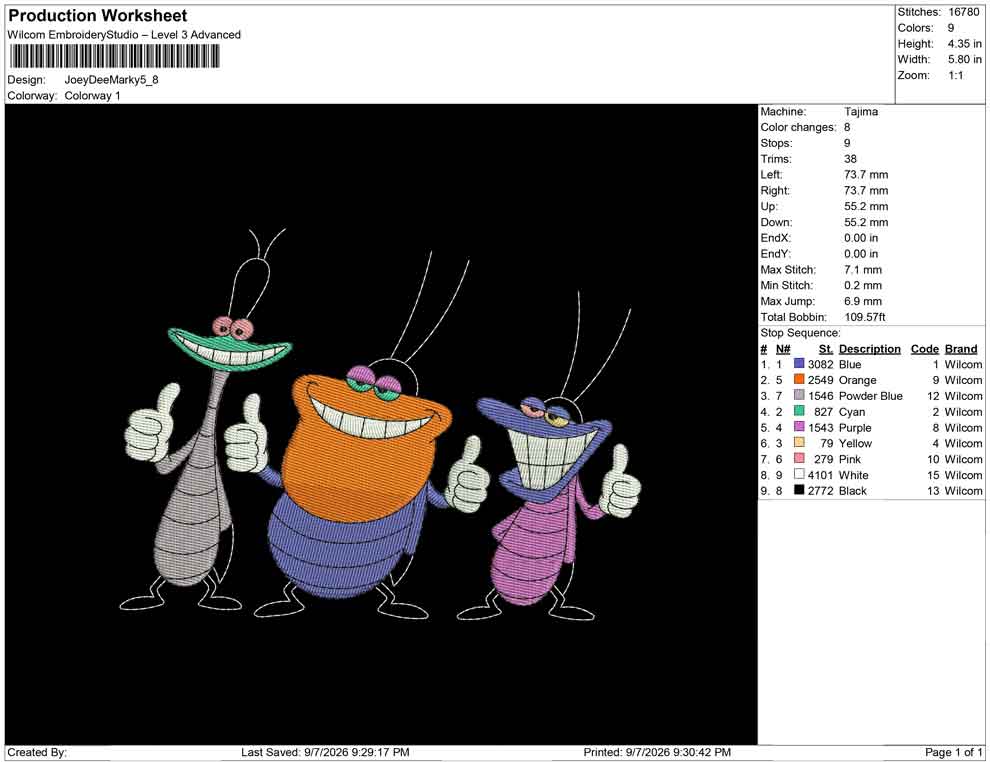Click the Printed timestamp in footer
The height and width of the screenshot is (762, 990).
point(657,752)
